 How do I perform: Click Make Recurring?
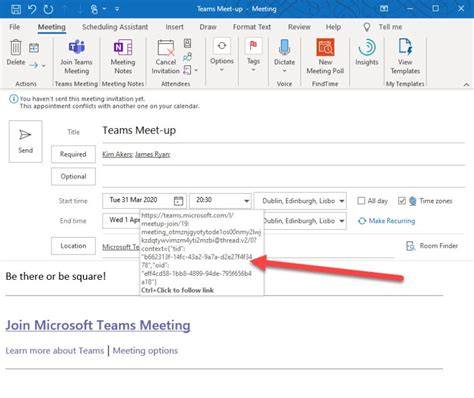point(387,221)
